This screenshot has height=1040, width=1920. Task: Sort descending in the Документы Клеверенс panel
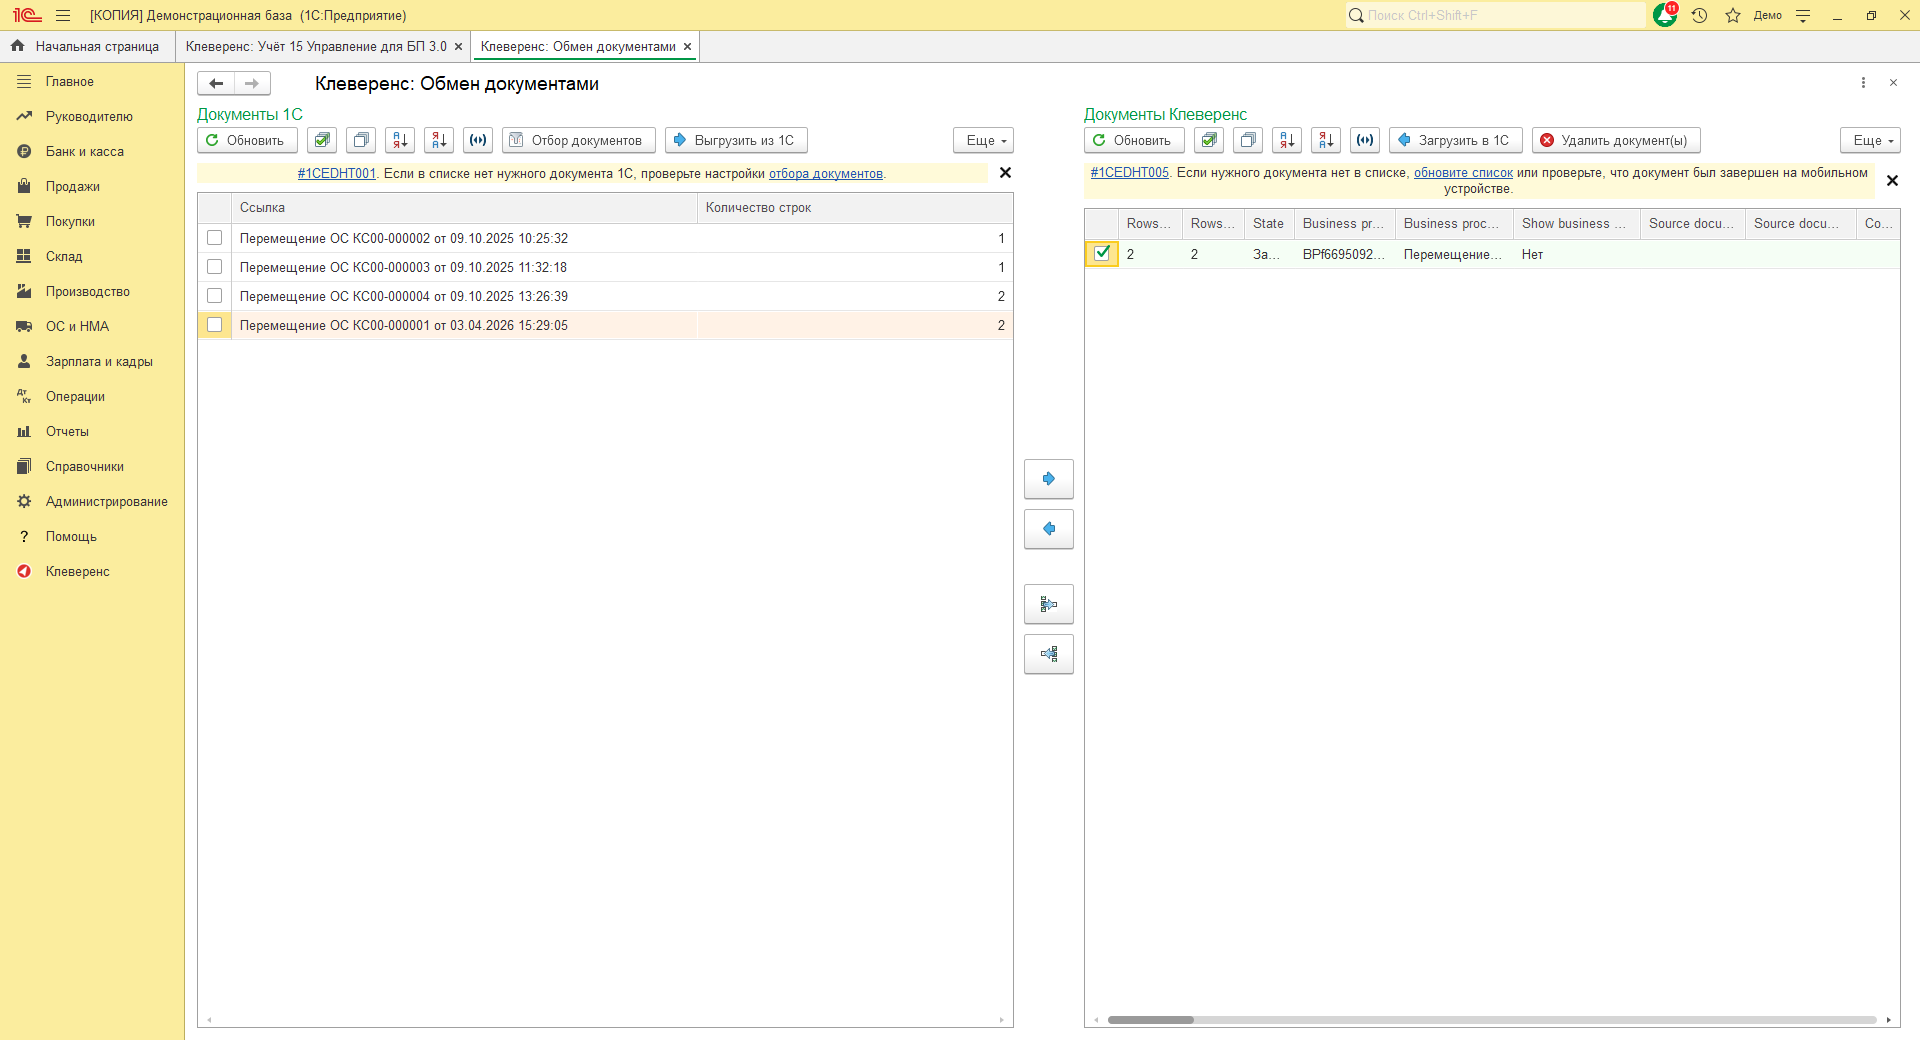point(1326,140)
